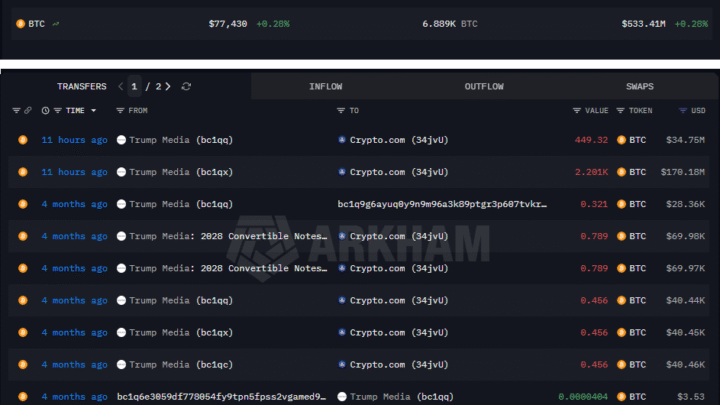The image size is (720, 405).
Task: Click the $3.53 USD amount
Action: pos(691,397)
